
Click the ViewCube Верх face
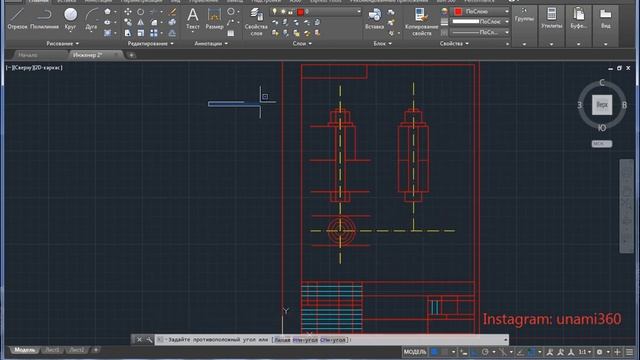[x=602, y=105]
